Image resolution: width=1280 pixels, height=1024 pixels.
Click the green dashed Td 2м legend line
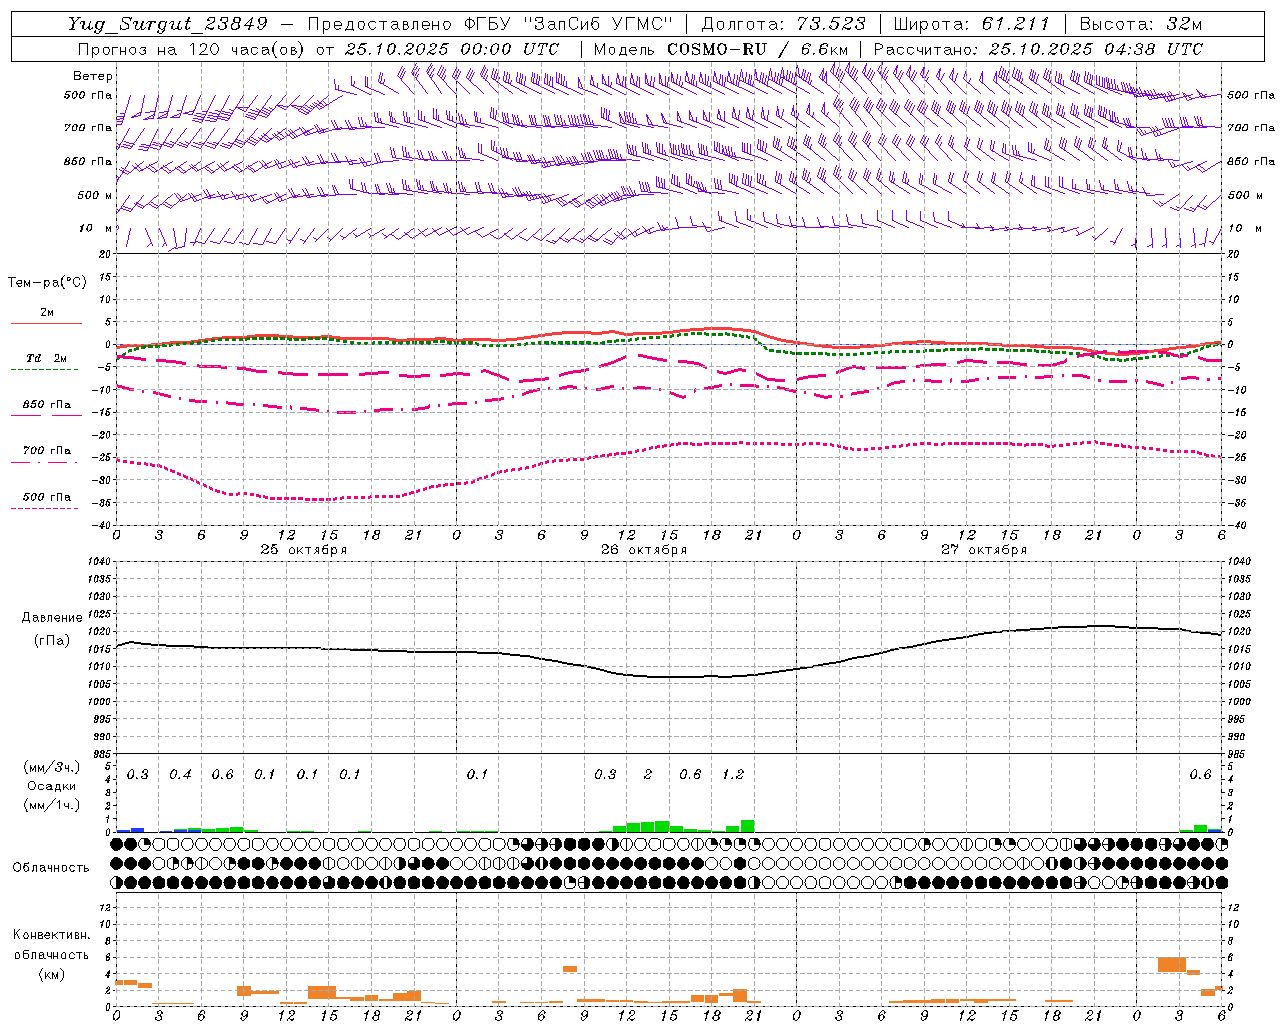pos(46,369)
